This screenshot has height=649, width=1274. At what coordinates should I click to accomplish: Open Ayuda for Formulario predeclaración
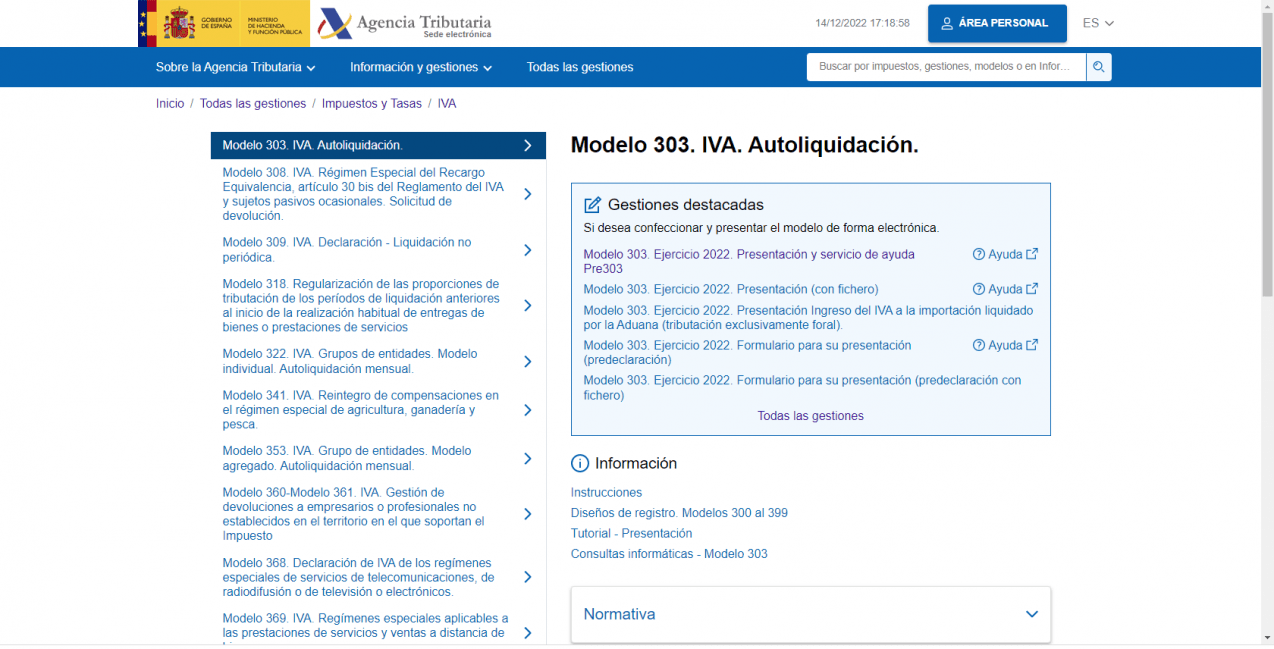click(1005, 345)
